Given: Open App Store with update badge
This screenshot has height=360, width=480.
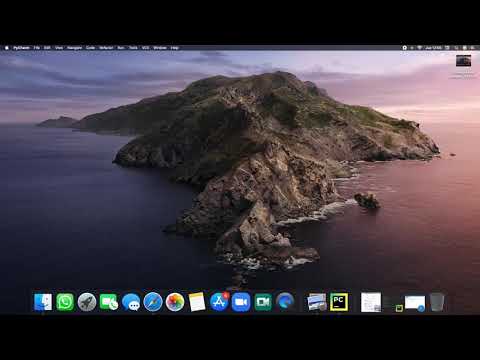Looking at the screenshot, I should (x=219, y=302).
